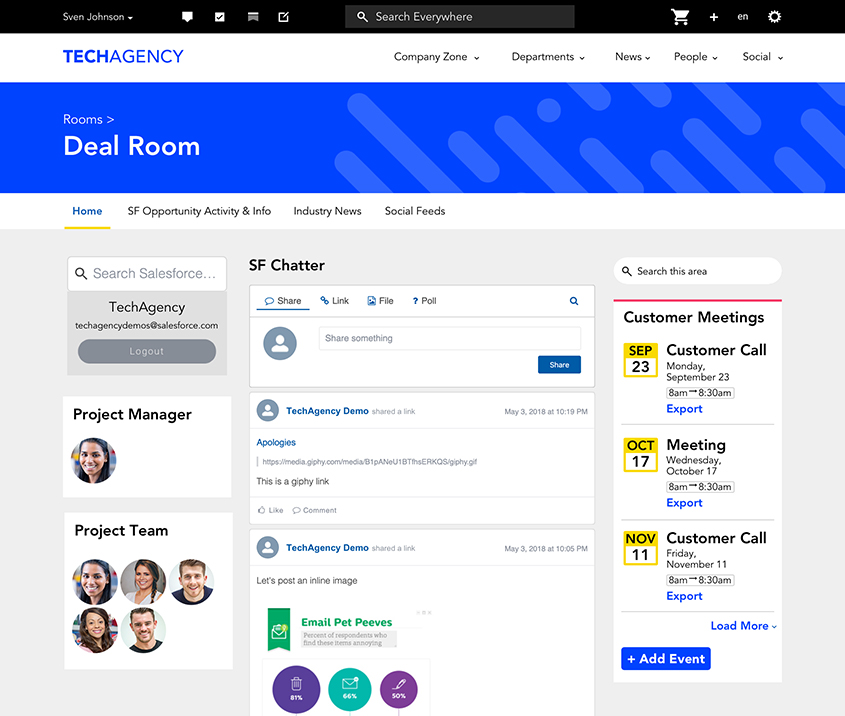The height and width of the screenshot is (716, 845).
Task: Open the settings gear icon
Action: pos(774,17)
